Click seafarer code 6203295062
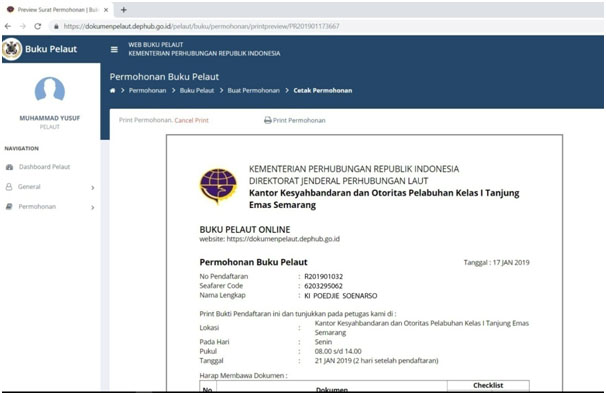 point(323,286)
